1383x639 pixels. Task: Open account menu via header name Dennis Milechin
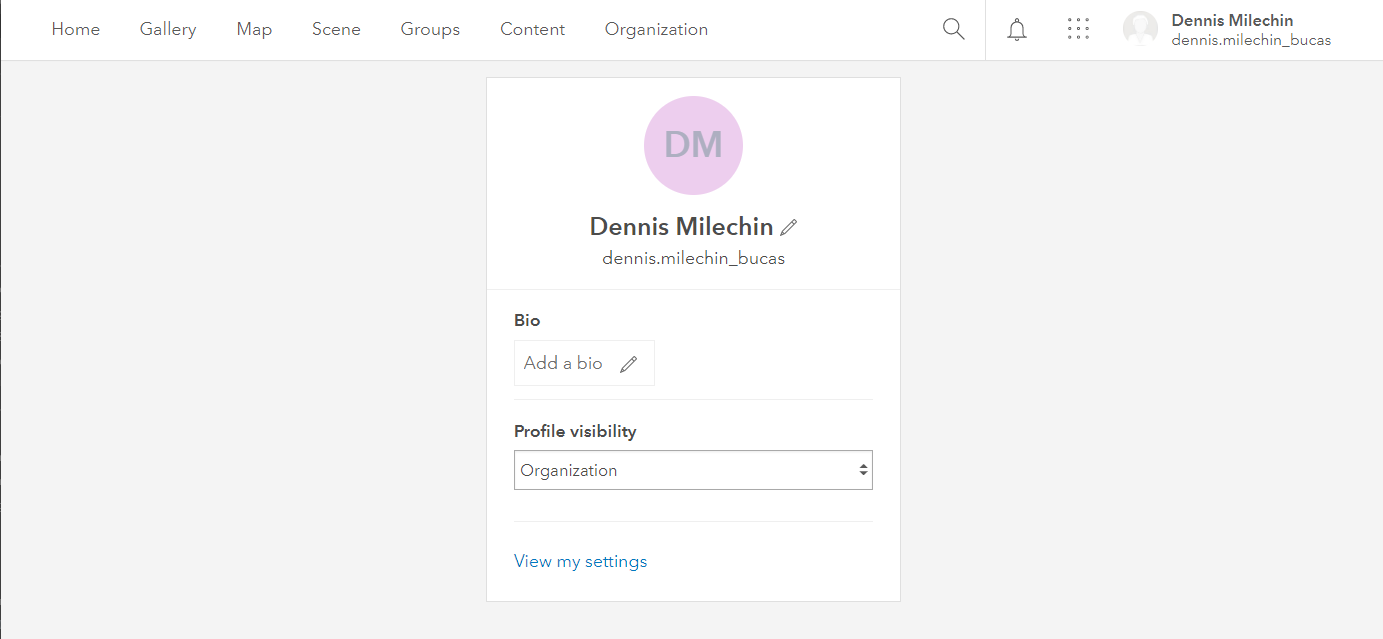point(1232,21)
